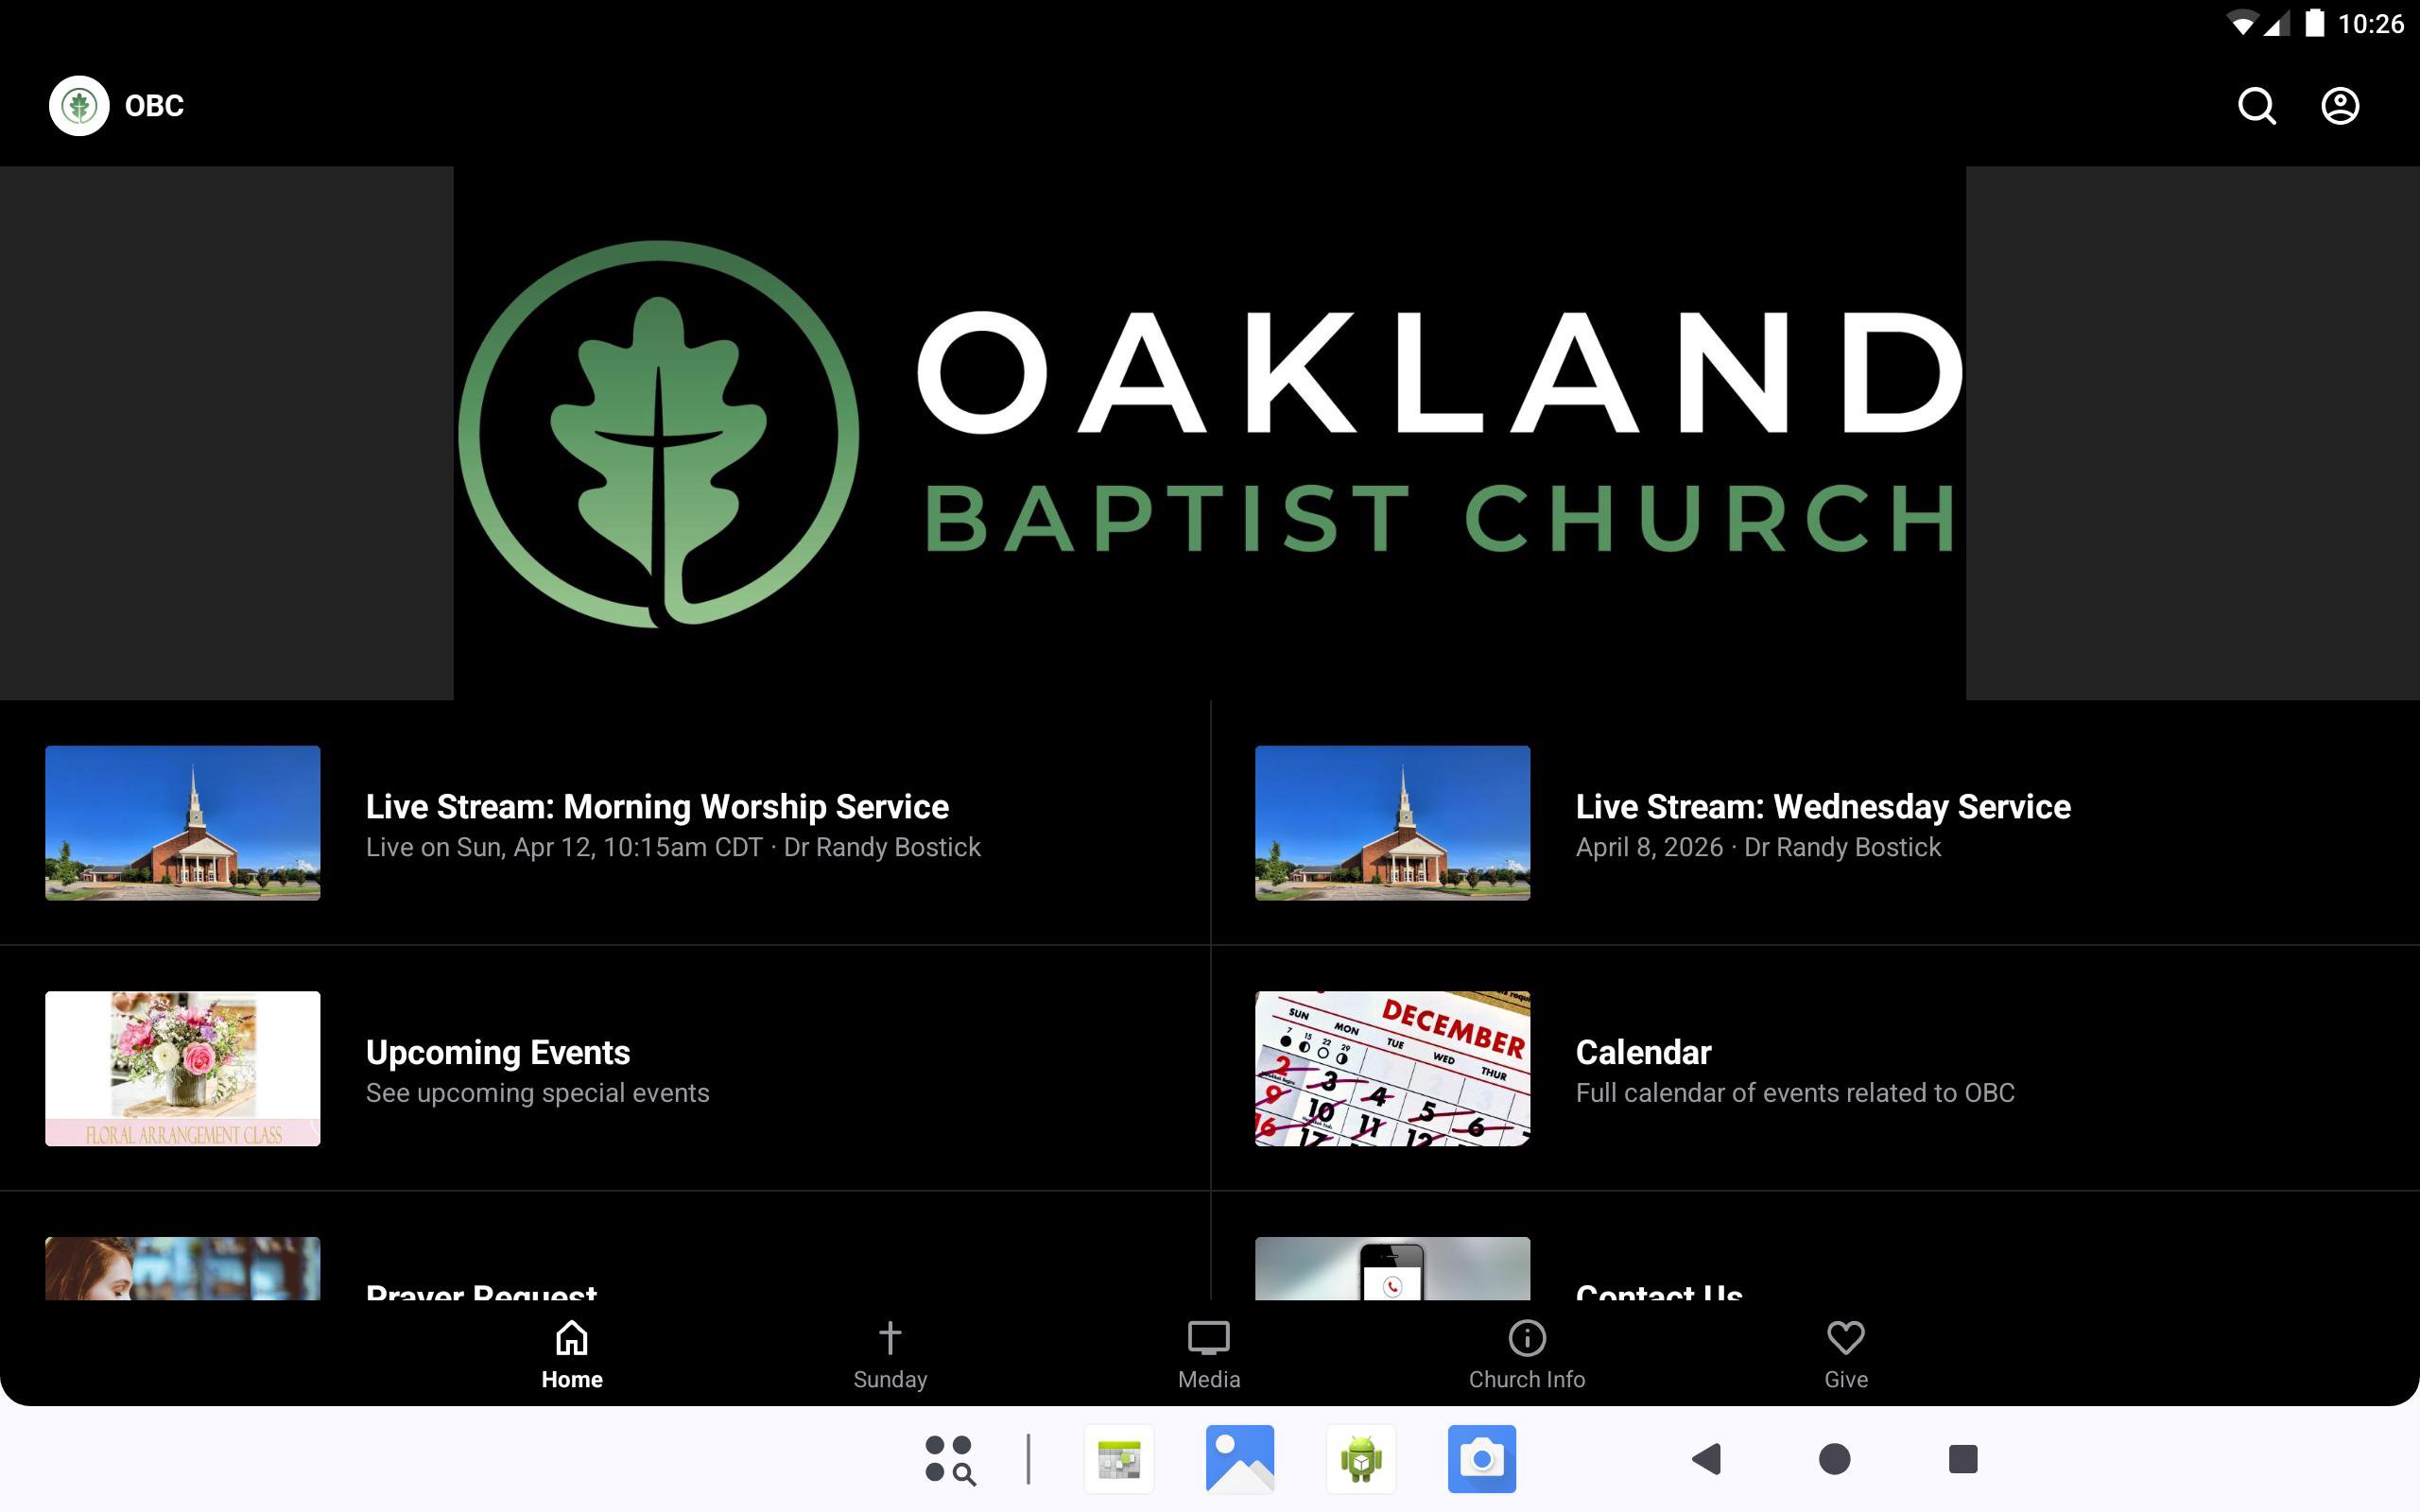This screenshot has width=2420, height=1512.
Task: Tap the floral arrangement class thumbnail
Action: click(x=183, y=1068)
